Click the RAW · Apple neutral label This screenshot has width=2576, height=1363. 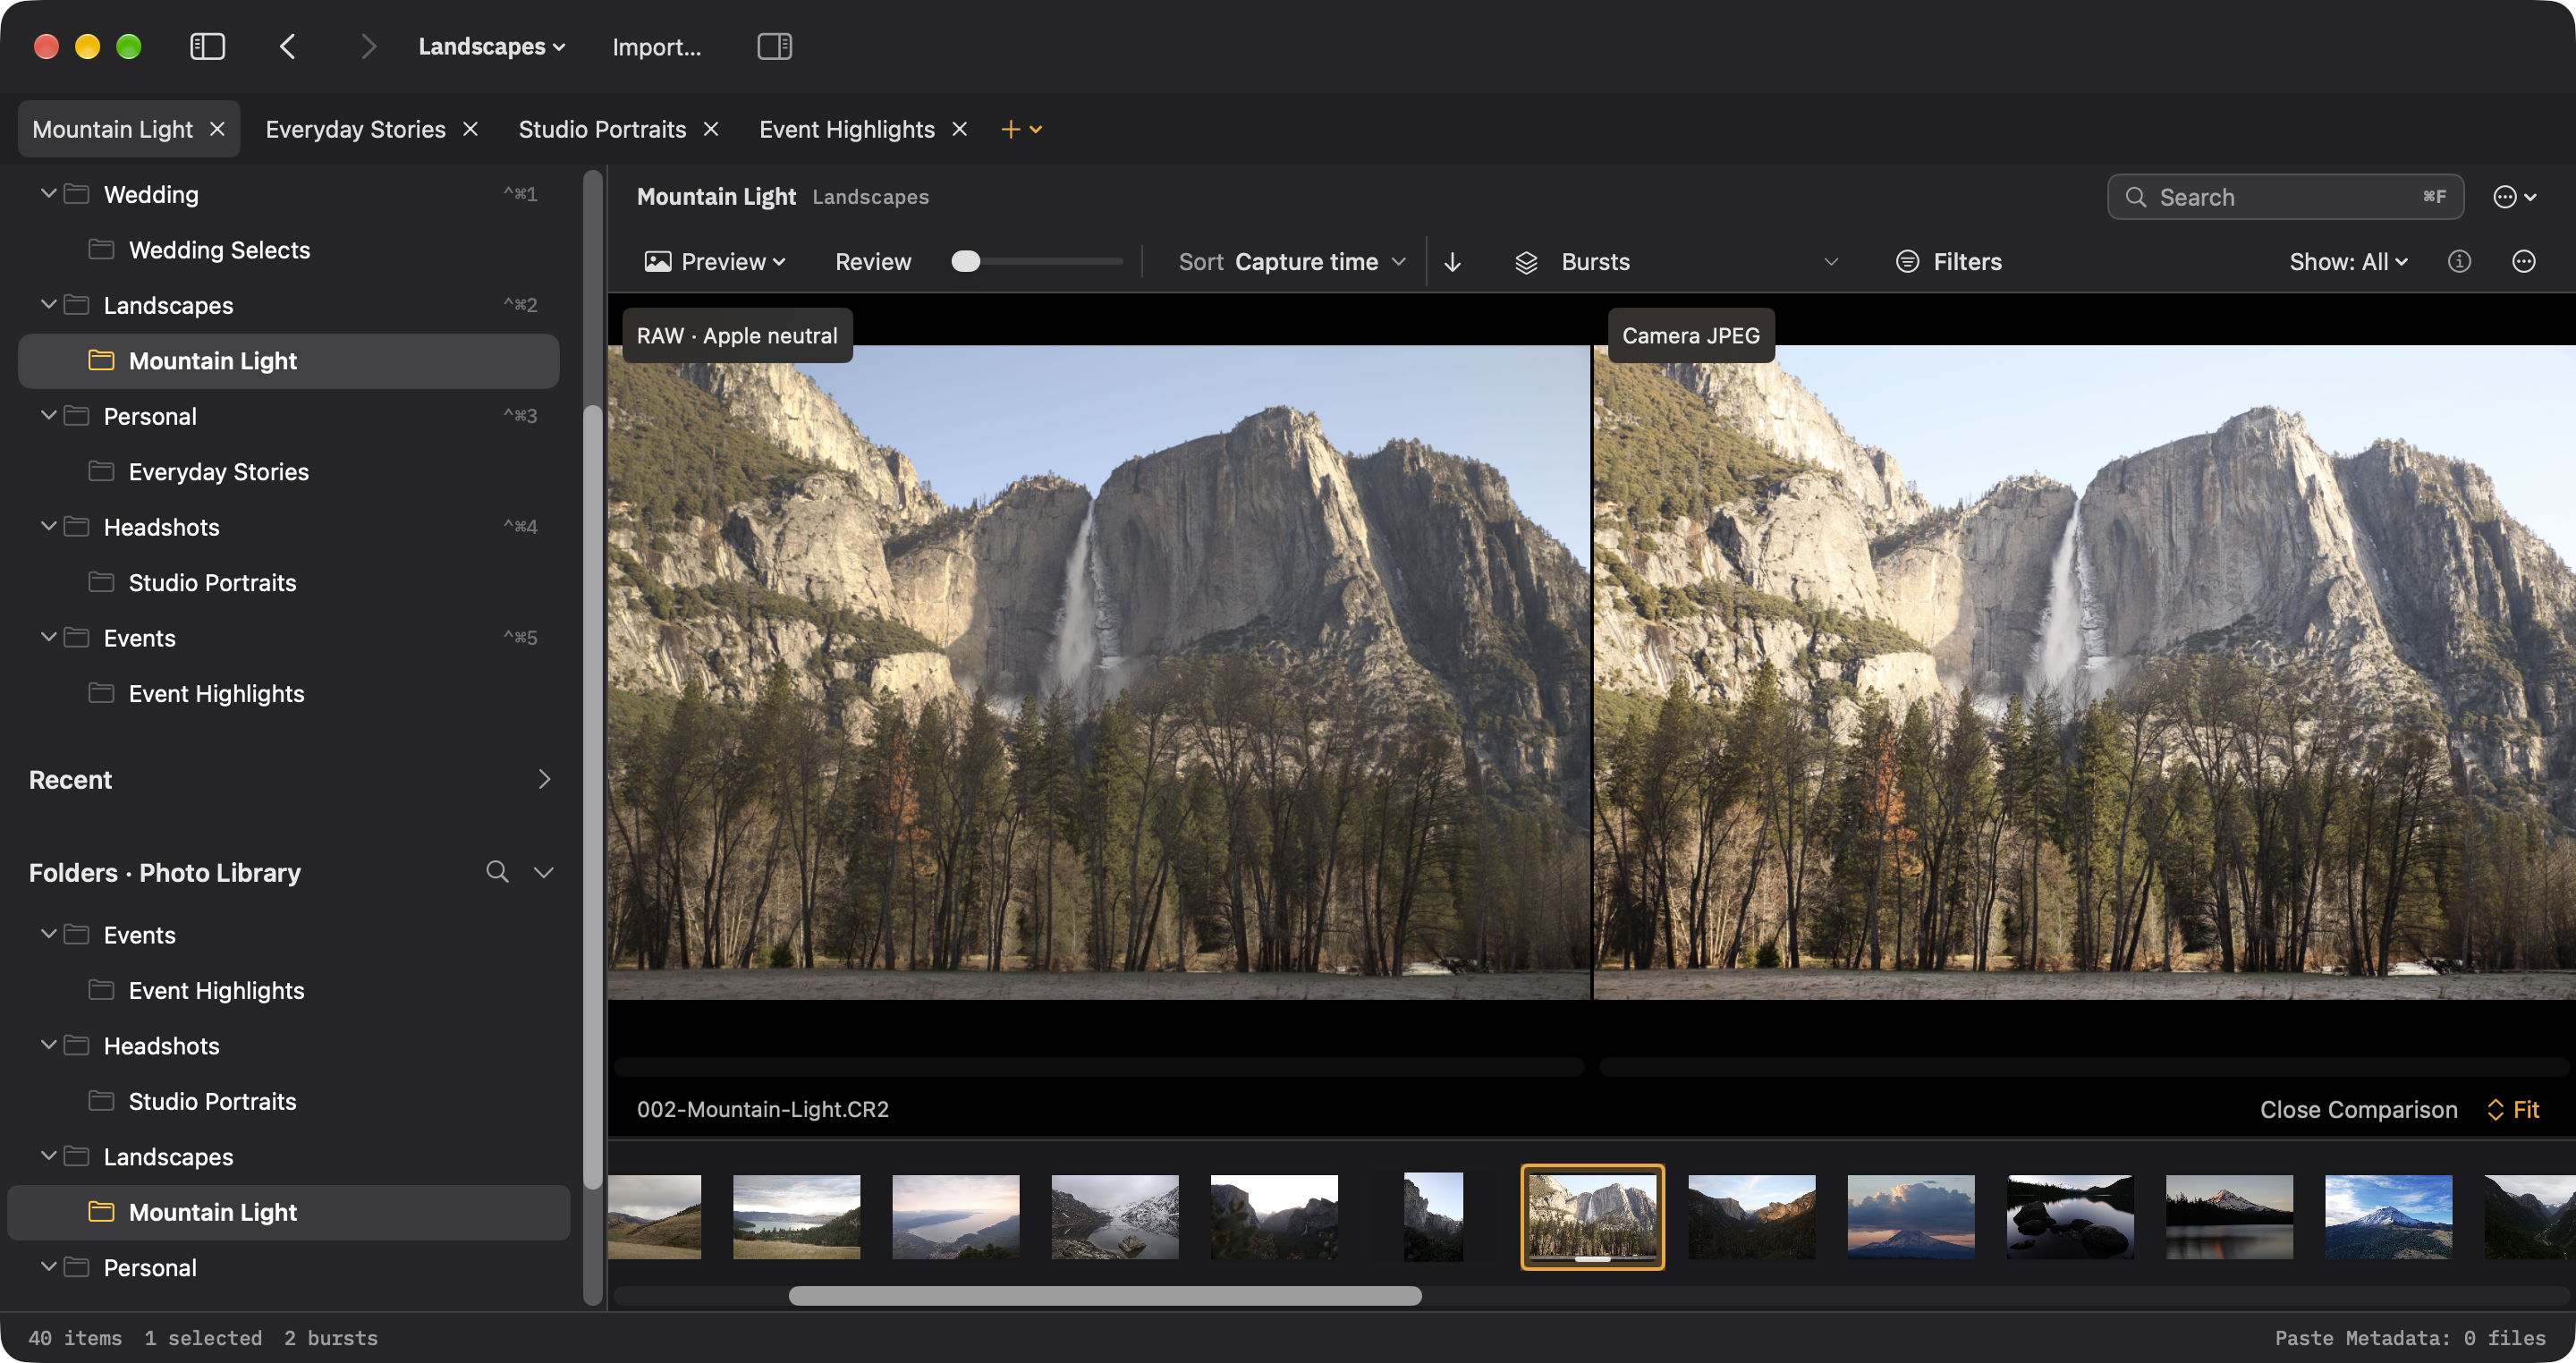click(x=737, y=335)
